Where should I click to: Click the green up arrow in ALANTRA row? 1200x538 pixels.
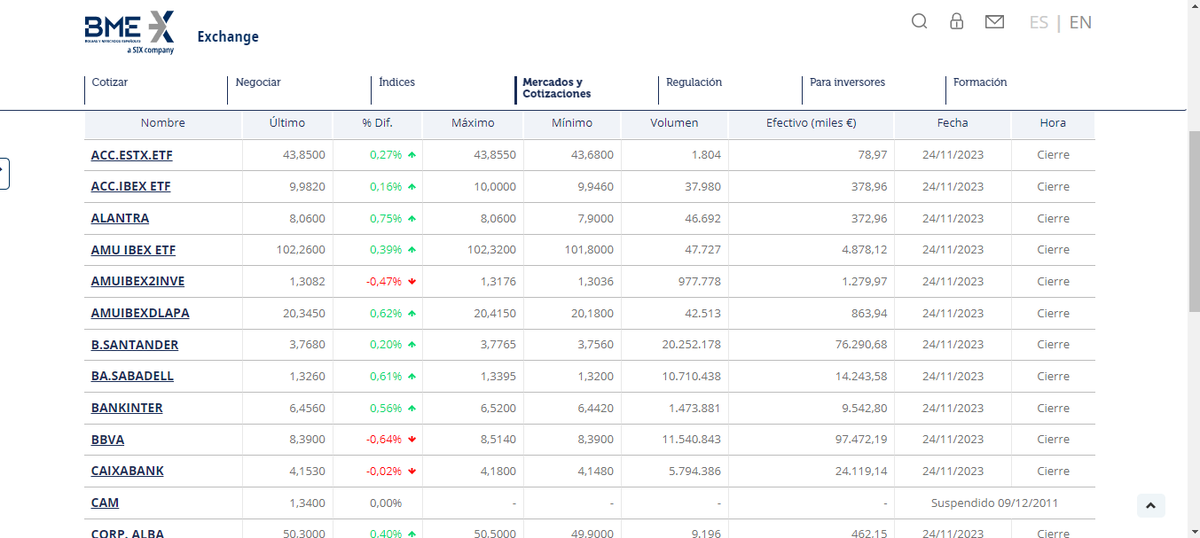coord(412,218)
